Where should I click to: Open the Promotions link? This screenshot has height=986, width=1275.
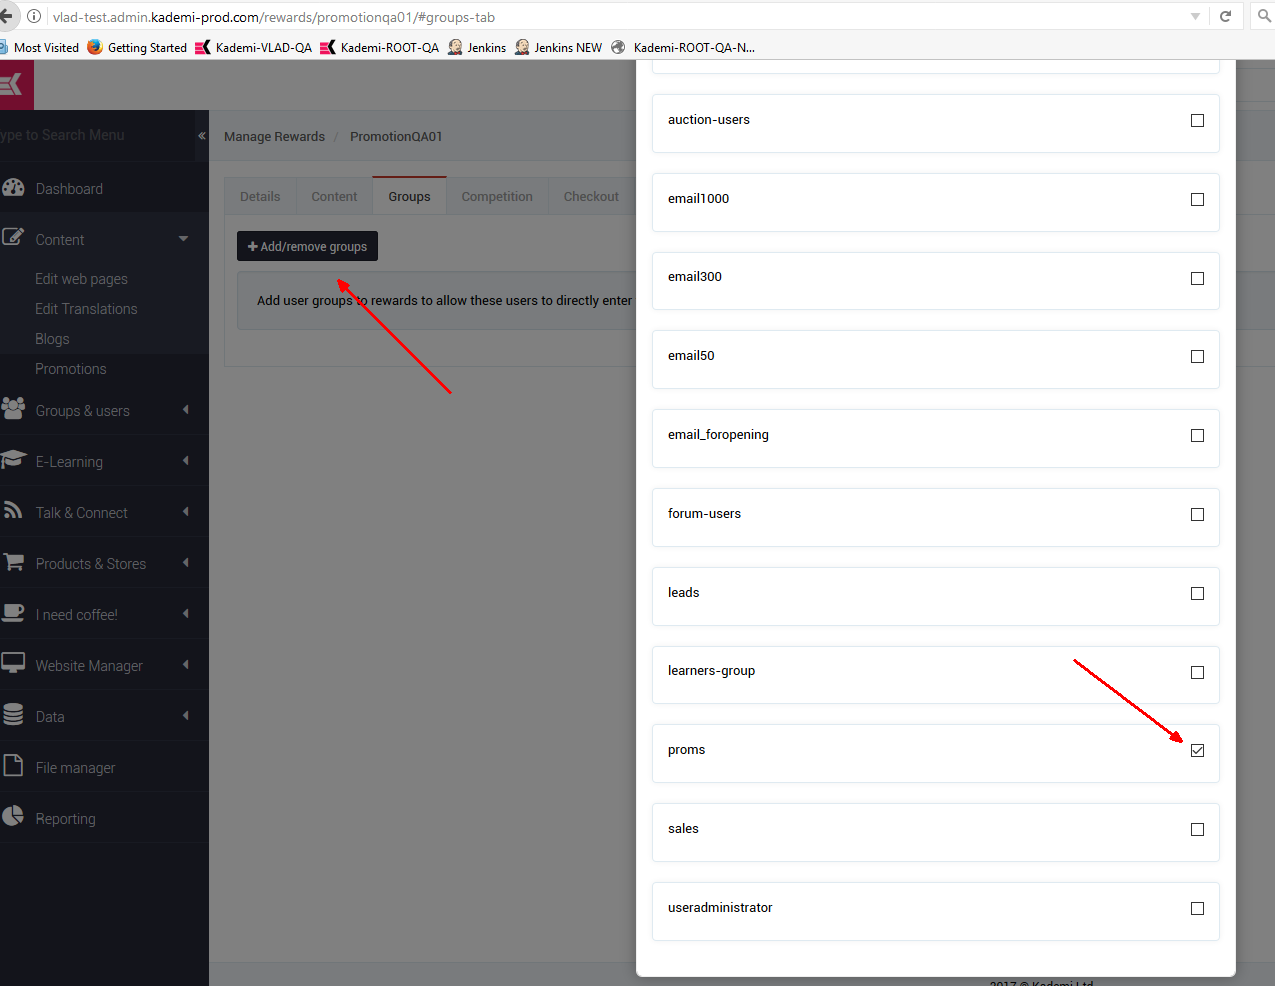[70, 369]
